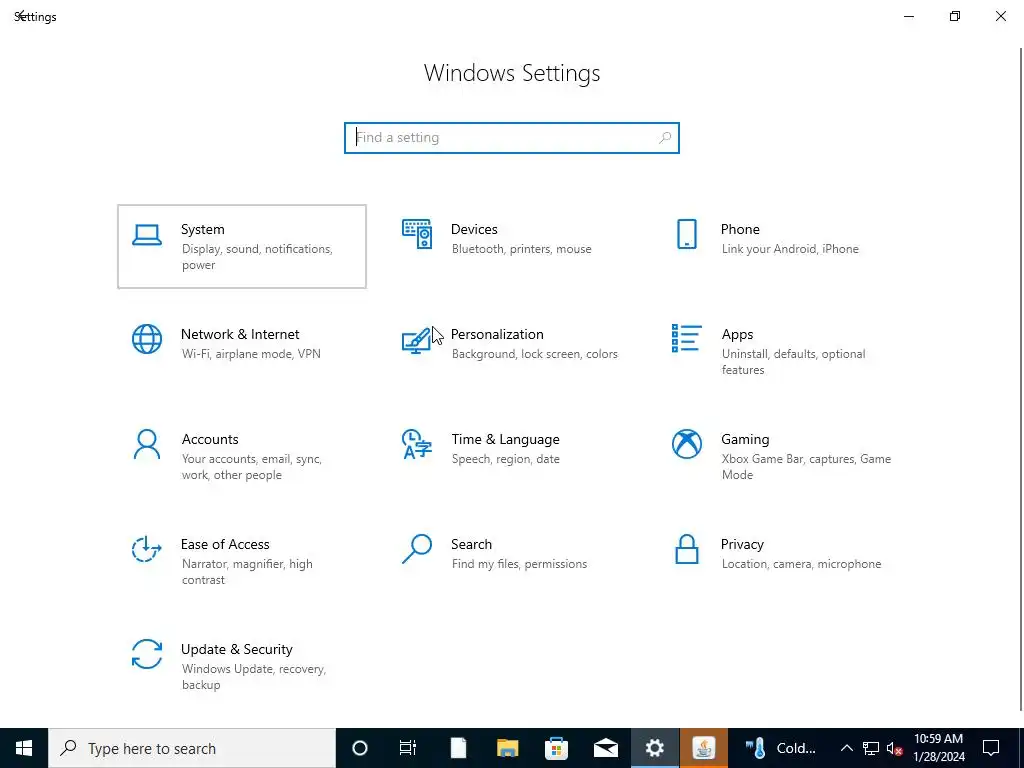
Task: Click the magnifier in Find a setting box
Action: (665, 138)
